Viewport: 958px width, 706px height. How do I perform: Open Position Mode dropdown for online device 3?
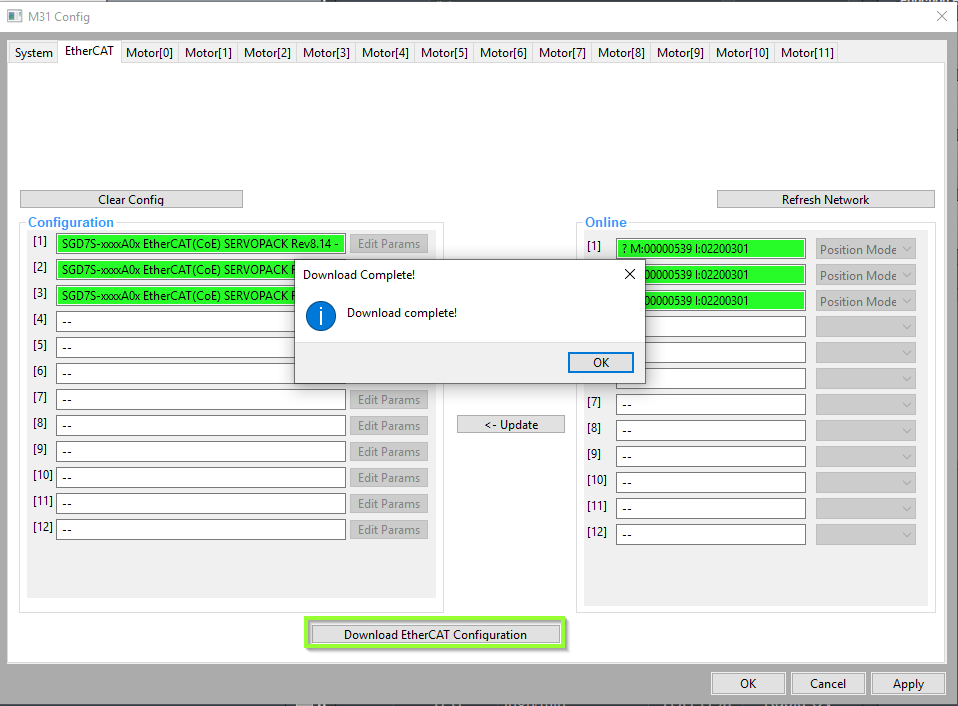[865, 302]
